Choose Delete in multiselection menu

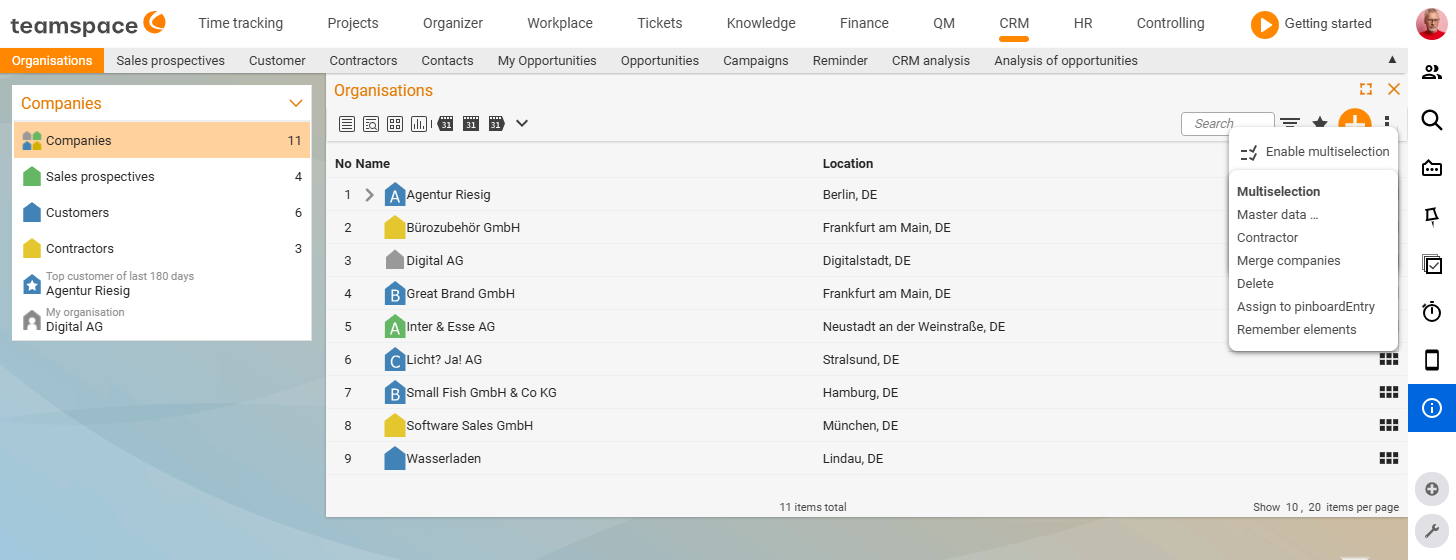[x=1255, y=283]
